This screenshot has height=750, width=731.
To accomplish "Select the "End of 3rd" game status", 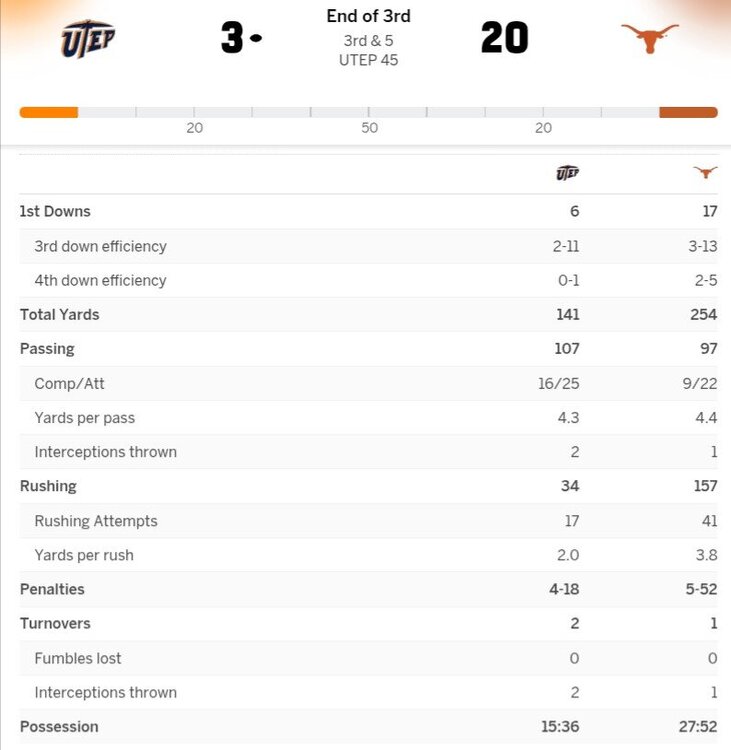I will 368,16.
